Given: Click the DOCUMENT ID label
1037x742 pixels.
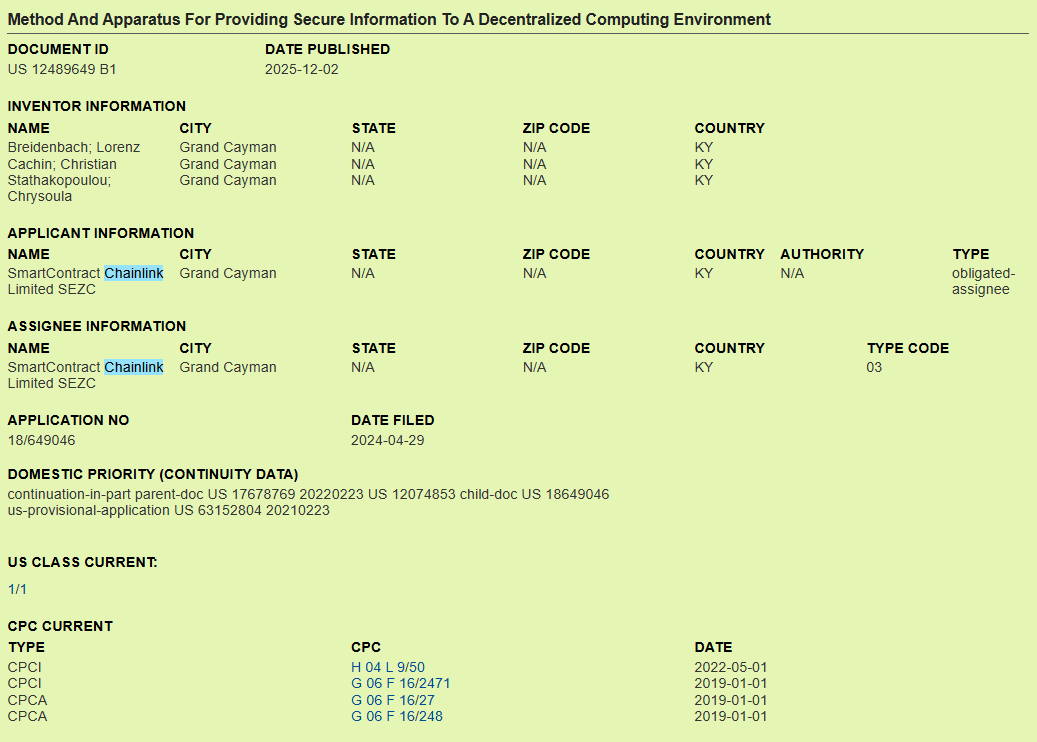Looking at the screenshot, I should coord(58,50).
